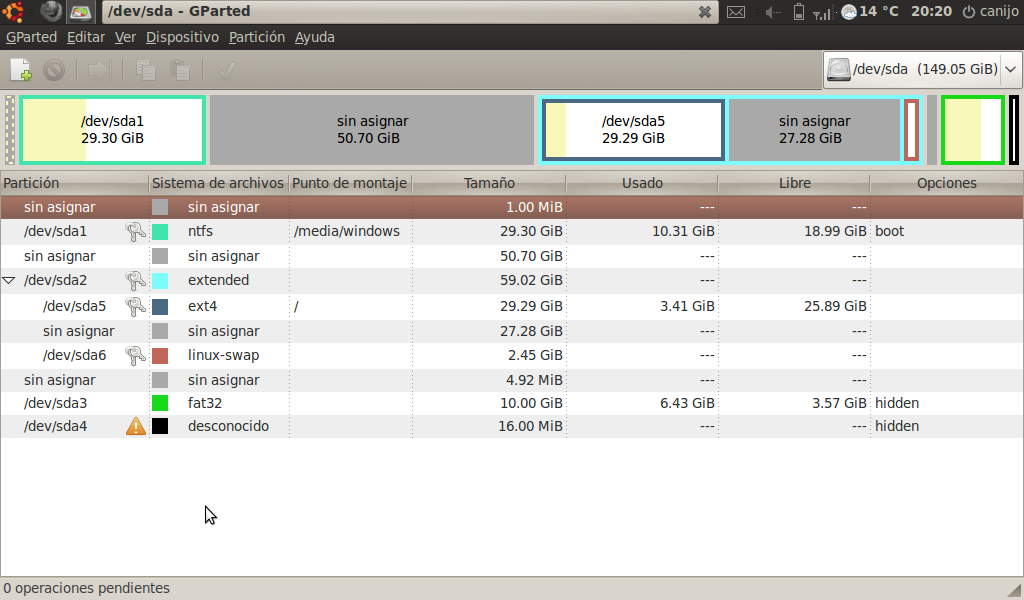Click the mail envelope indicator icon

(736, 12)
